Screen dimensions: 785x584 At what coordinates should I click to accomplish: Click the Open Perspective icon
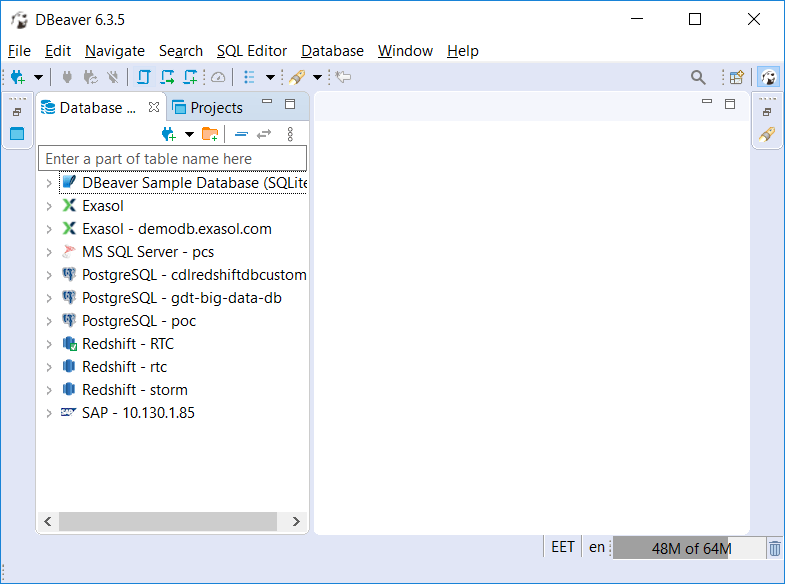736,77
